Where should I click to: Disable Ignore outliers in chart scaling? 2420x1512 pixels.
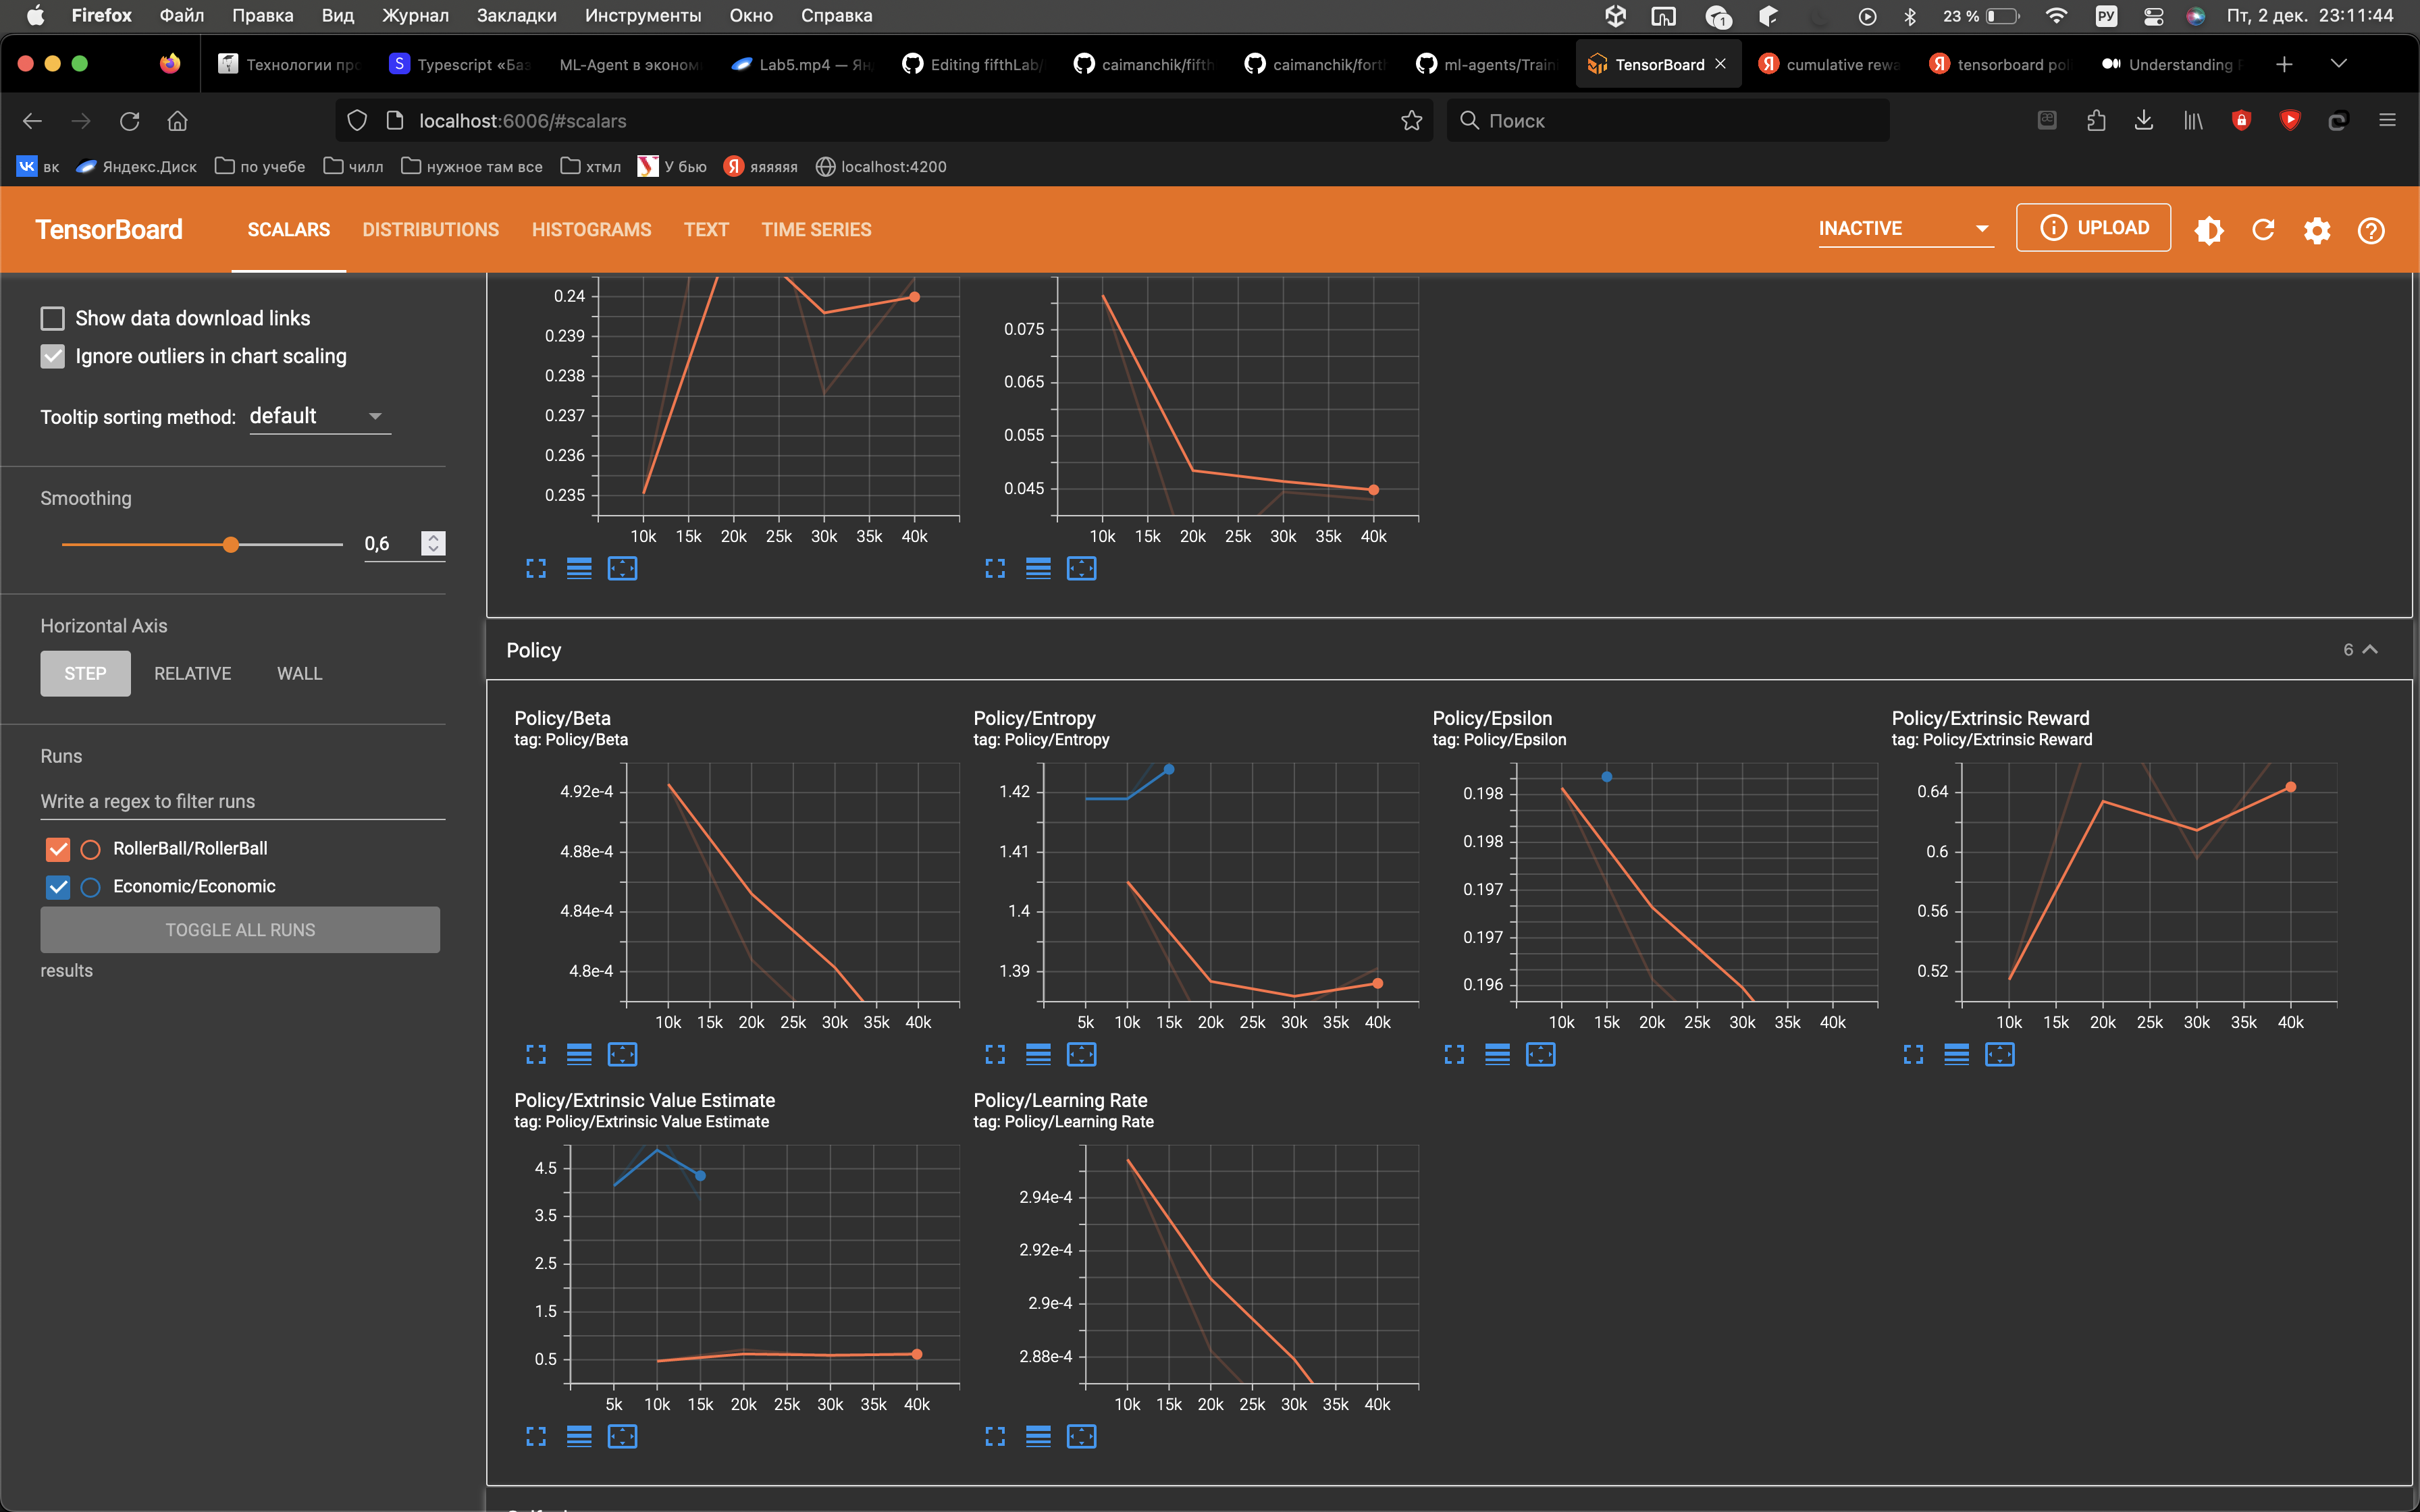tap(52, 356)
